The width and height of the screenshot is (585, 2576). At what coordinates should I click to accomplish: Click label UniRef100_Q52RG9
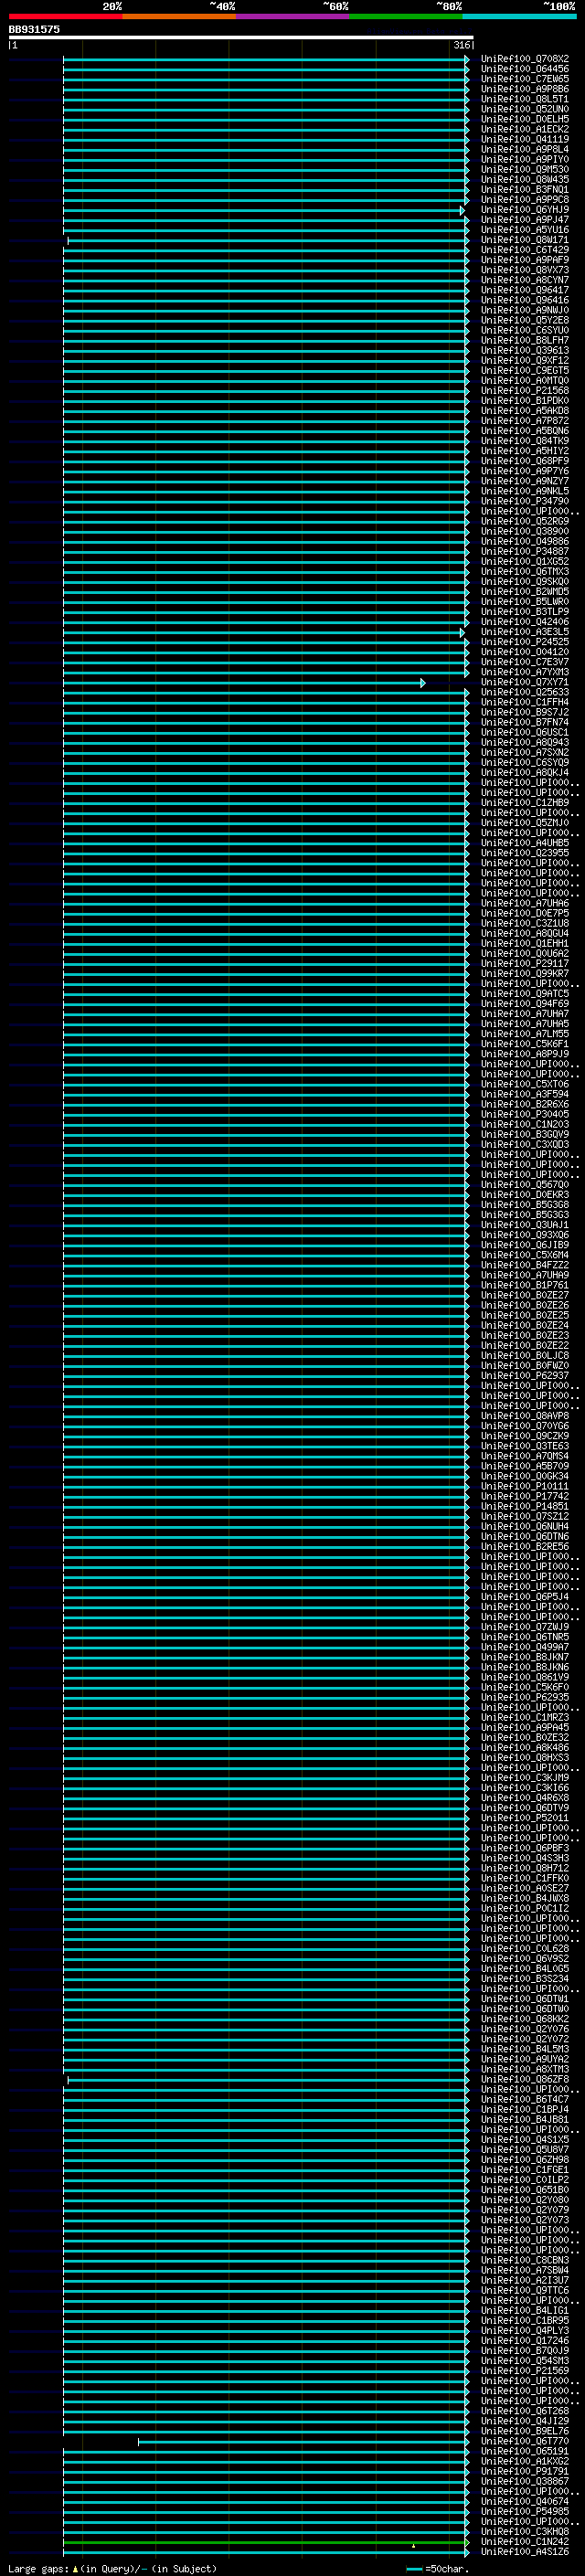click(x=525, y=521)
